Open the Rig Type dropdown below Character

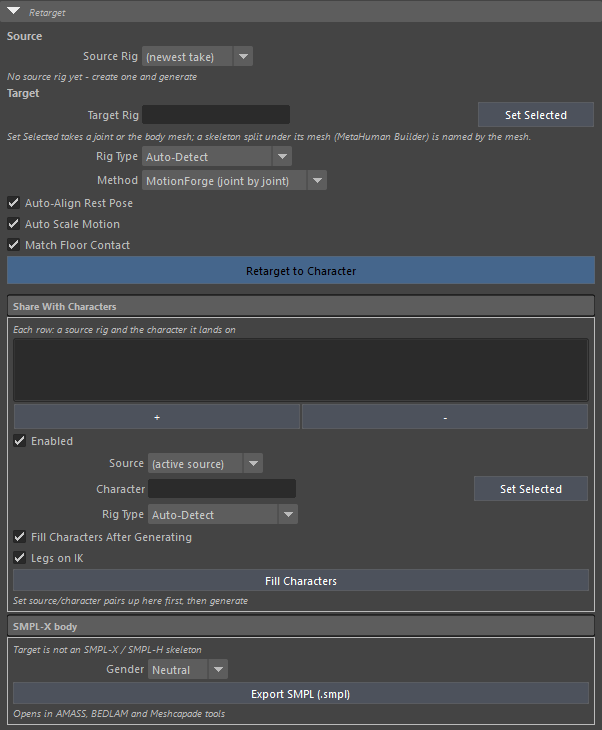223,514
